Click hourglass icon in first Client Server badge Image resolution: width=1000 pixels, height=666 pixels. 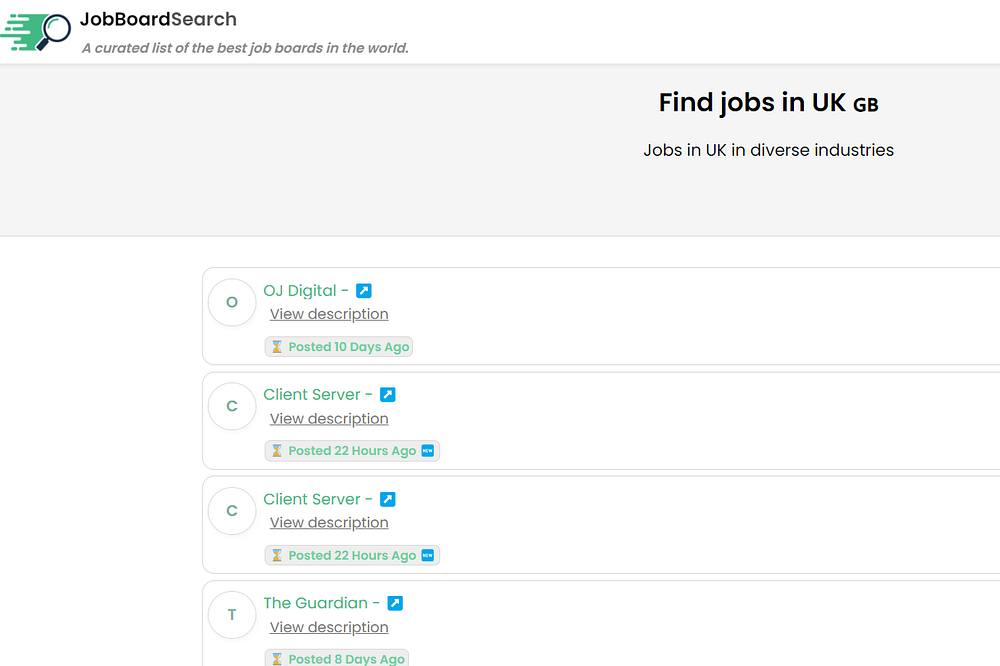tap(277, 451)
